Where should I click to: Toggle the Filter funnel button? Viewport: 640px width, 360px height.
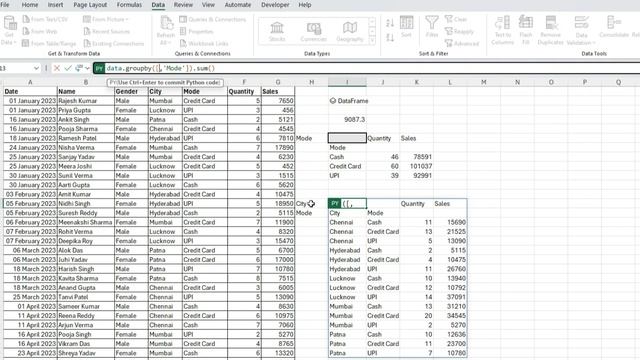(x=432, y=27)
